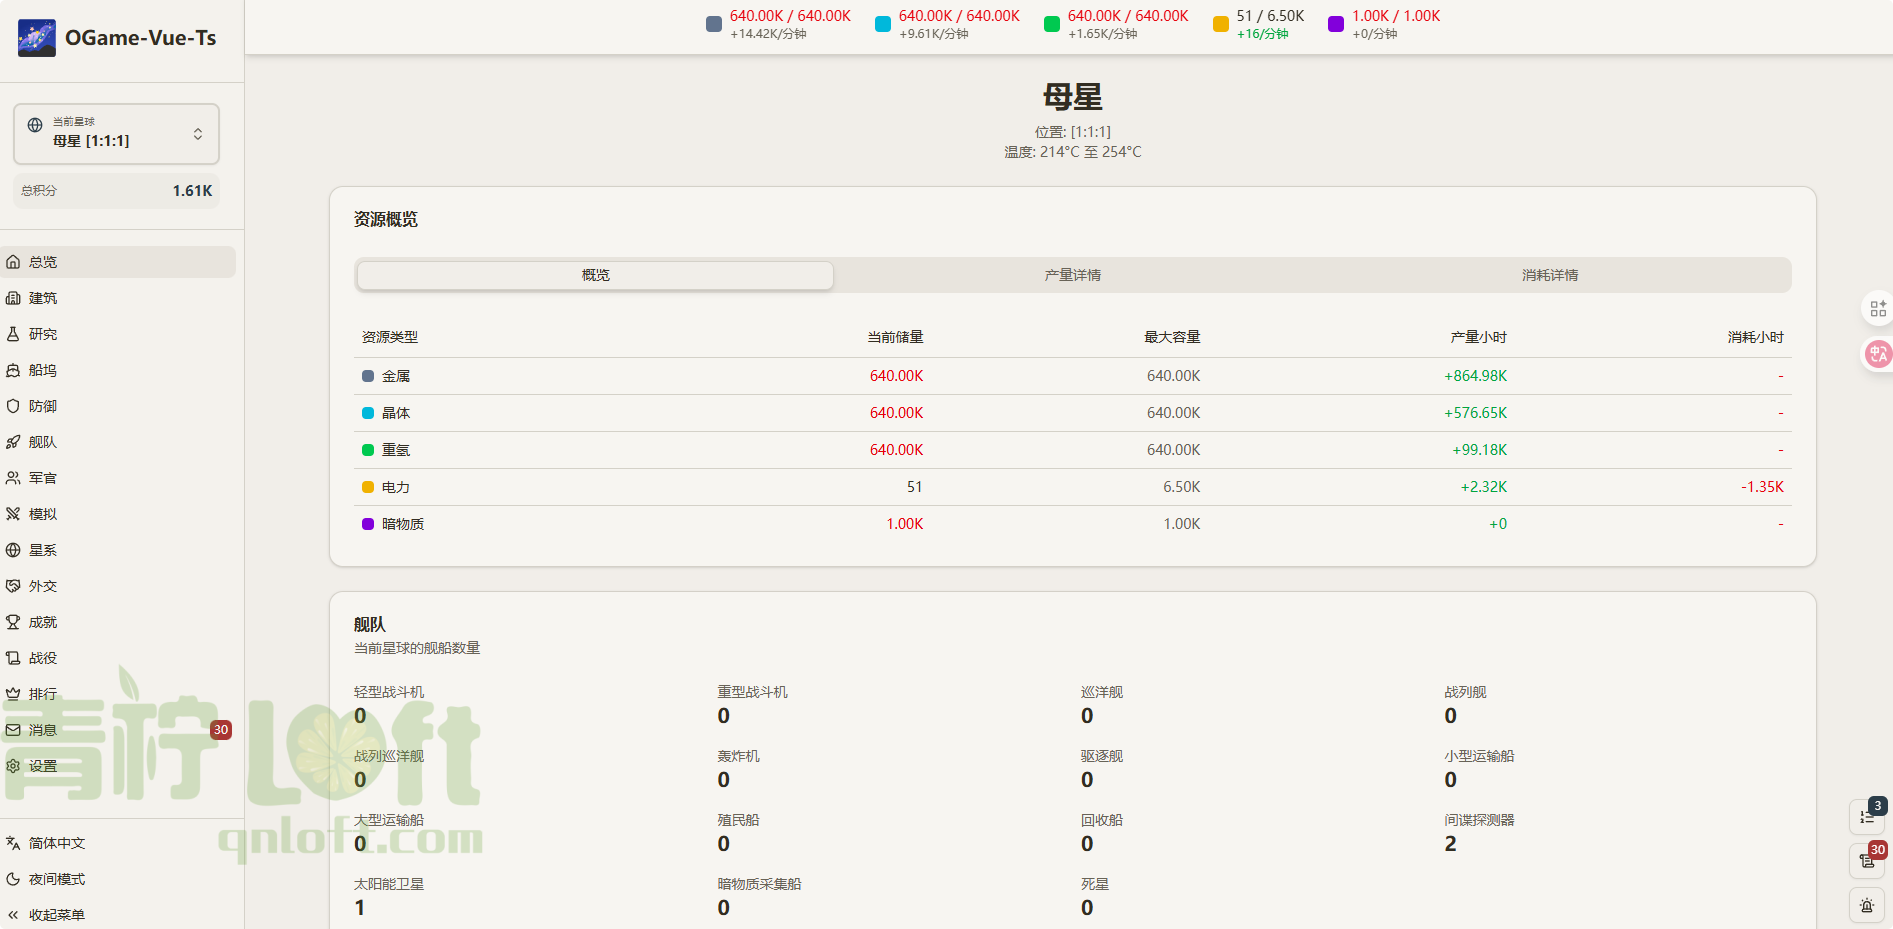Open the 设置 (Settings) entry
This screenshot has height=929, width=1893.
(x=42, y=765)
